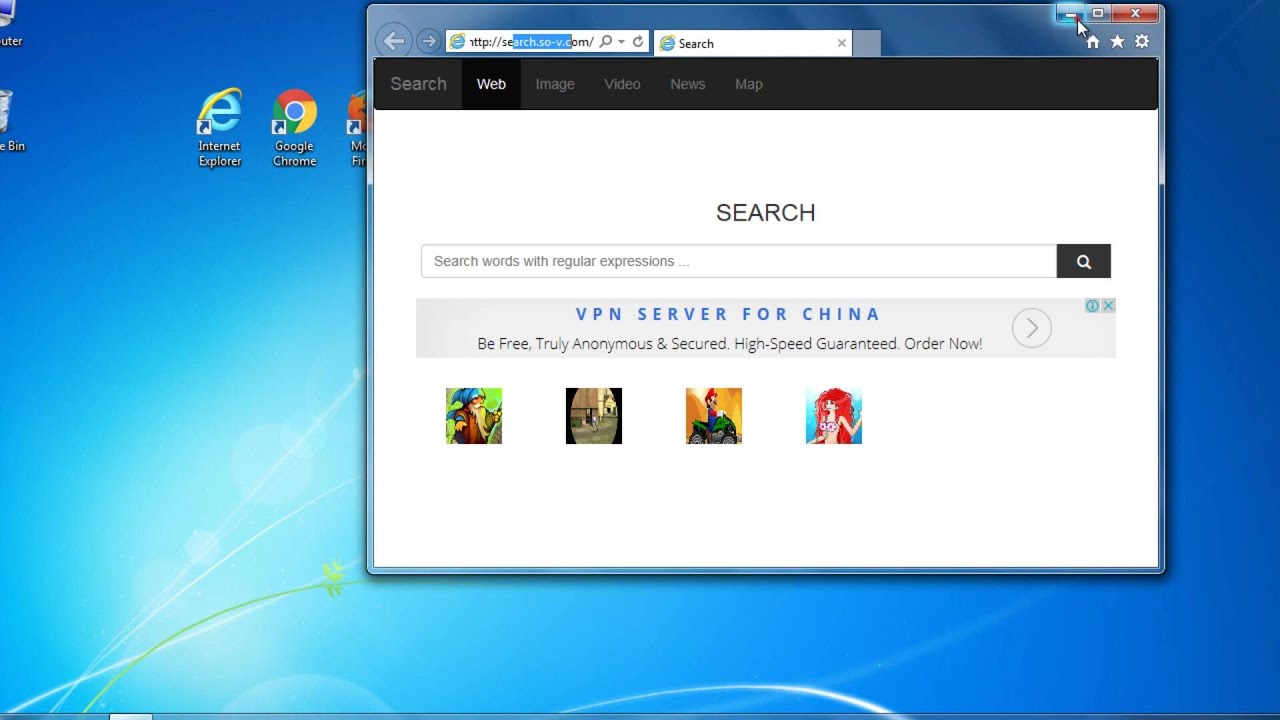1280x720 pixels.
Task: Click the magnifier icon in the address bar
Action: (605, 42)
